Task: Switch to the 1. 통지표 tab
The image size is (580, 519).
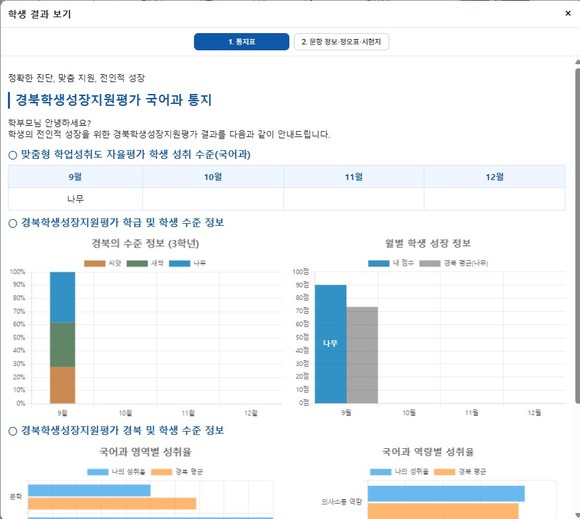Action: coord(242,41)
